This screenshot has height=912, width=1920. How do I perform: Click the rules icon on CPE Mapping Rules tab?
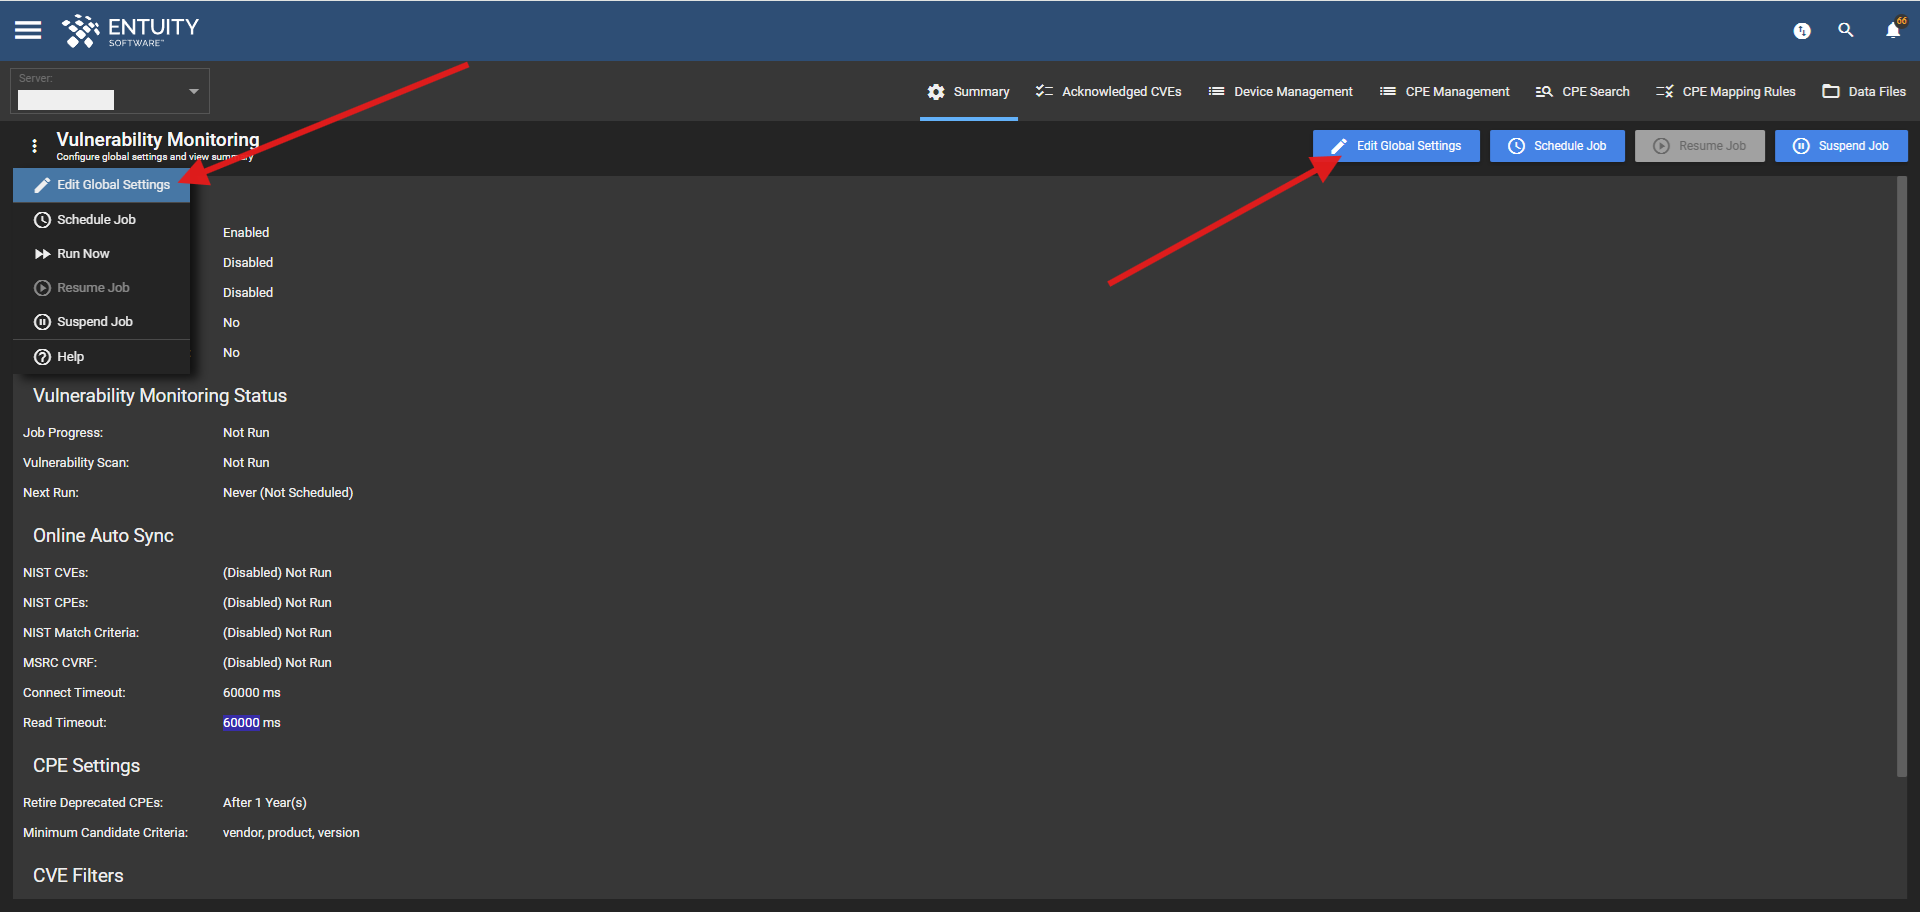[x=1664, y=92]
